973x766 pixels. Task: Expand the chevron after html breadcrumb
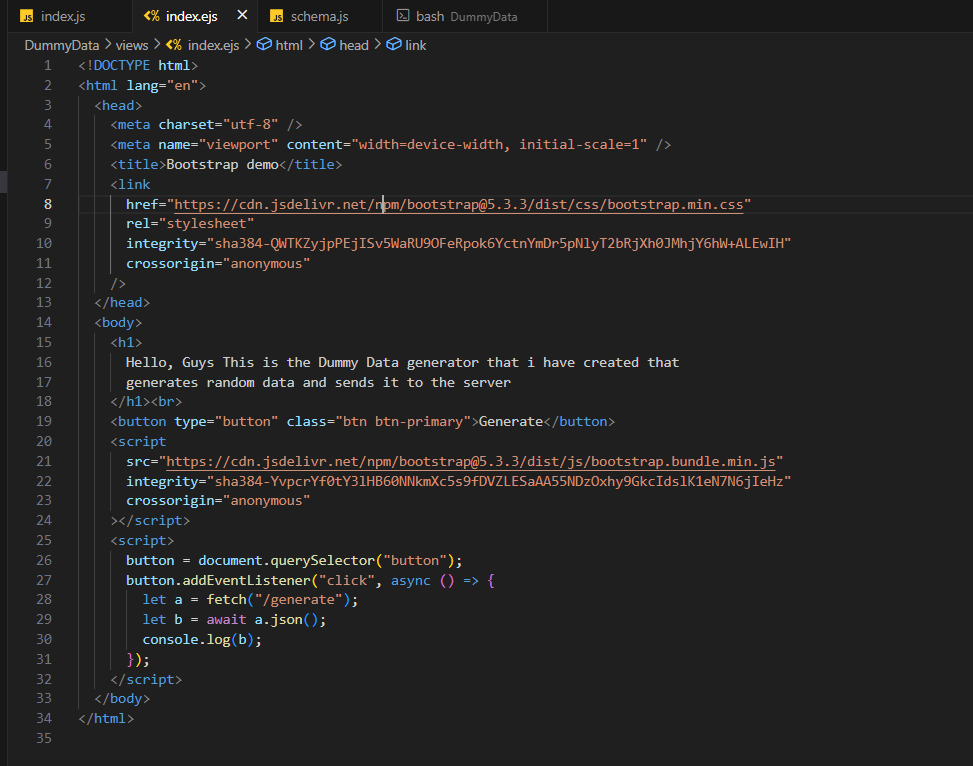(311, 44)
